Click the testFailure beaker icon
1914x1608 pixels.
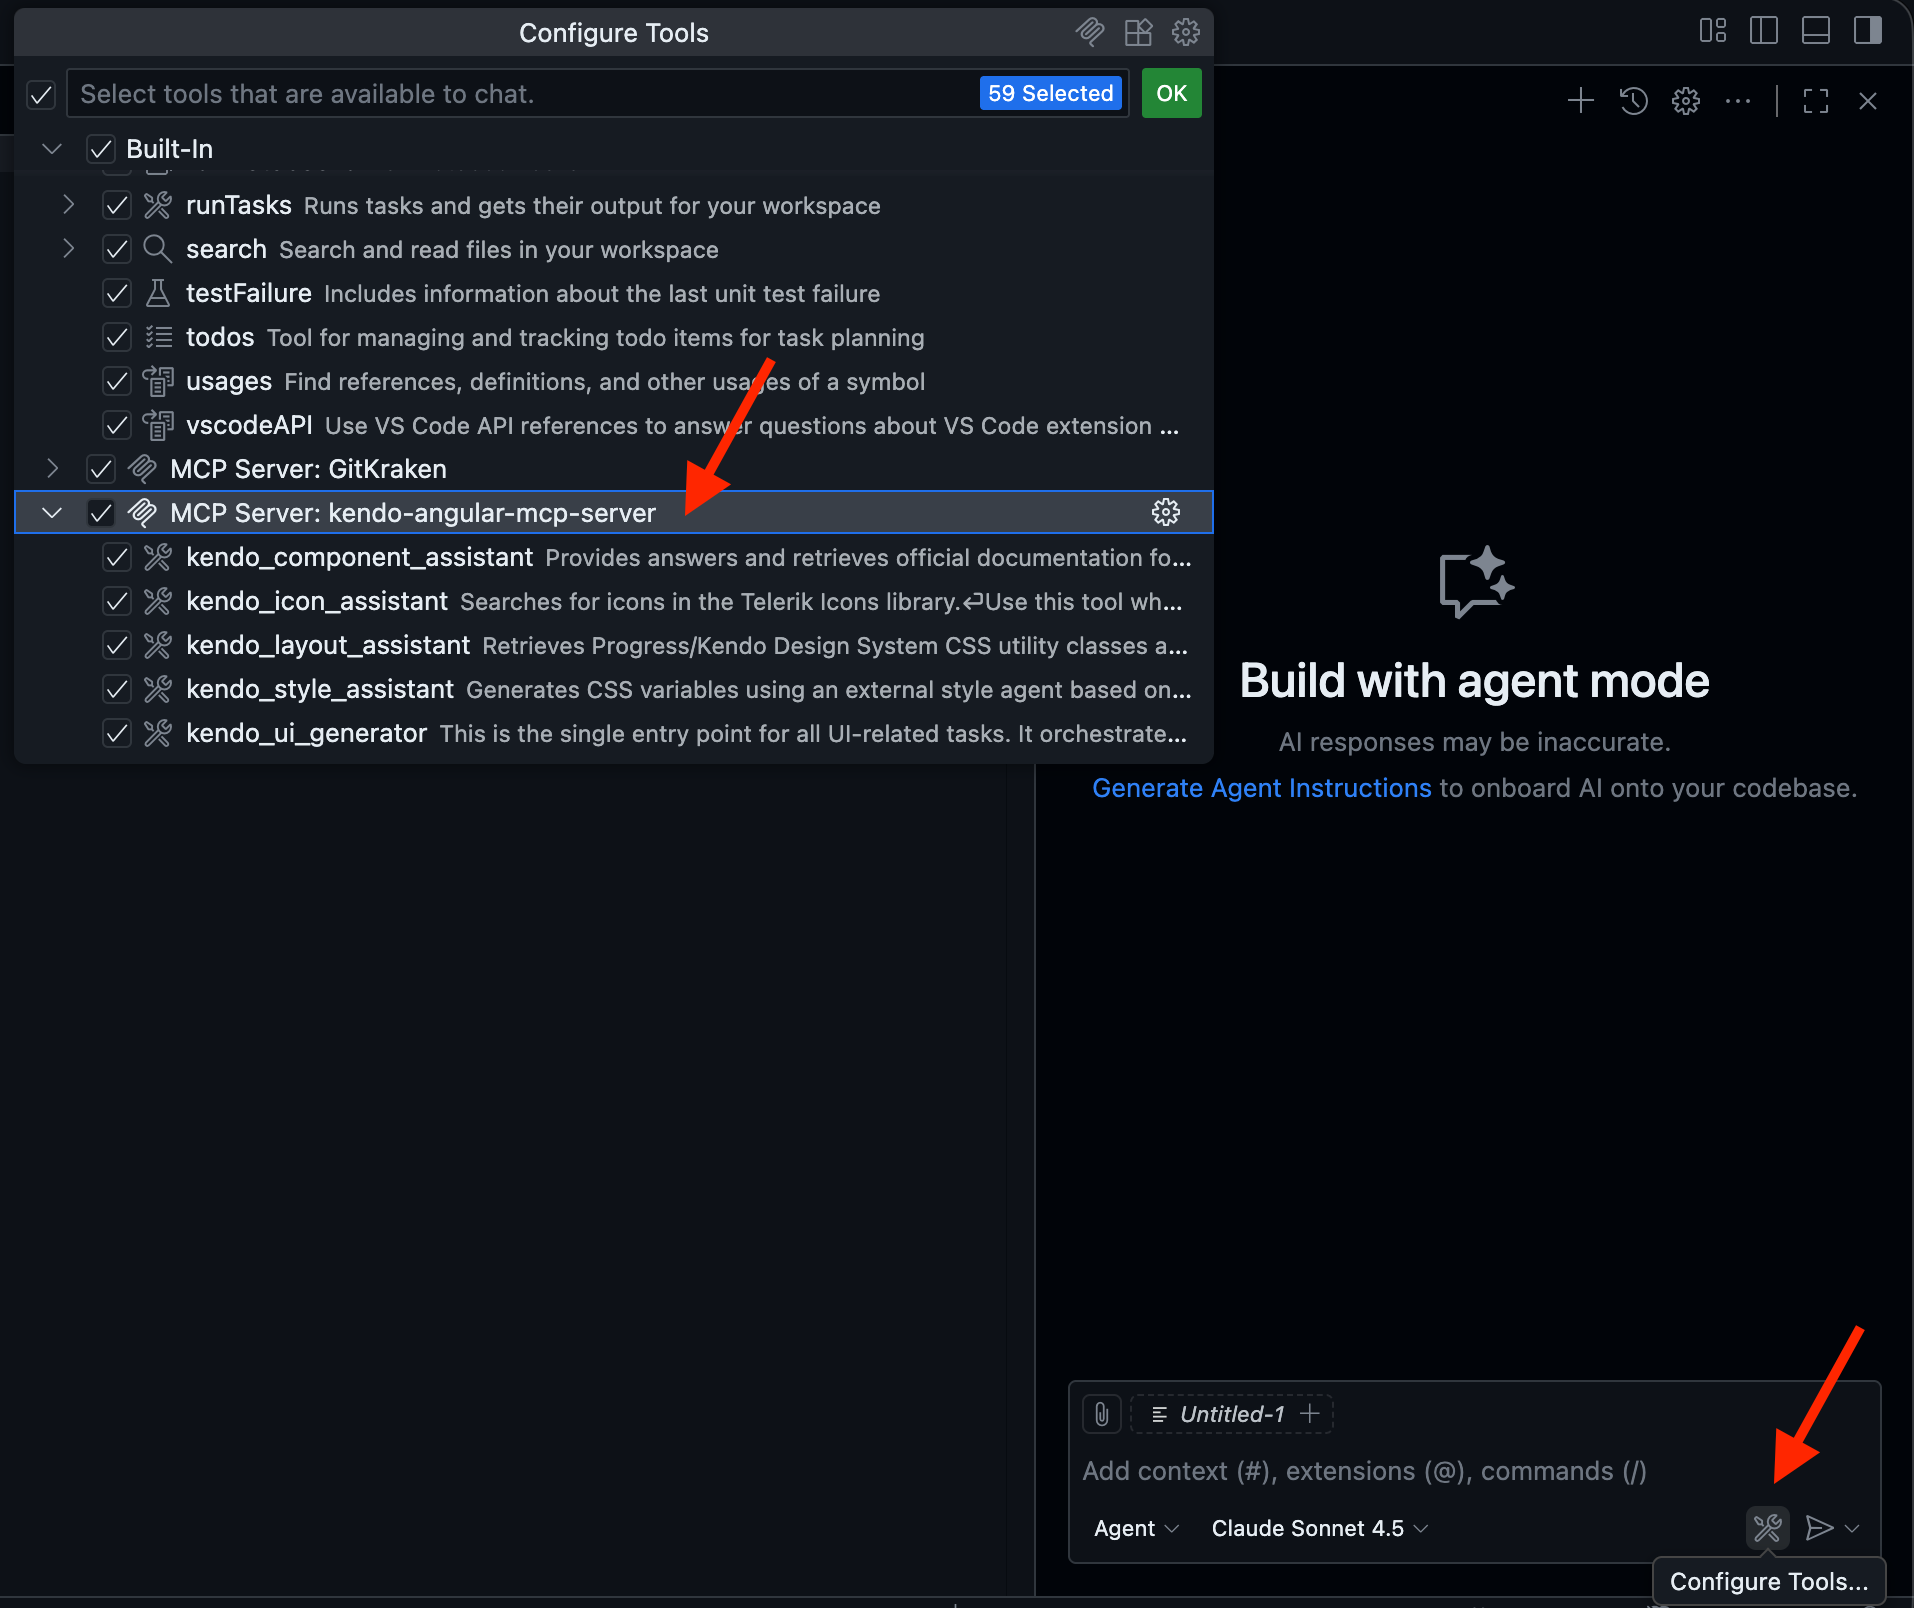[x=158, y=293]
